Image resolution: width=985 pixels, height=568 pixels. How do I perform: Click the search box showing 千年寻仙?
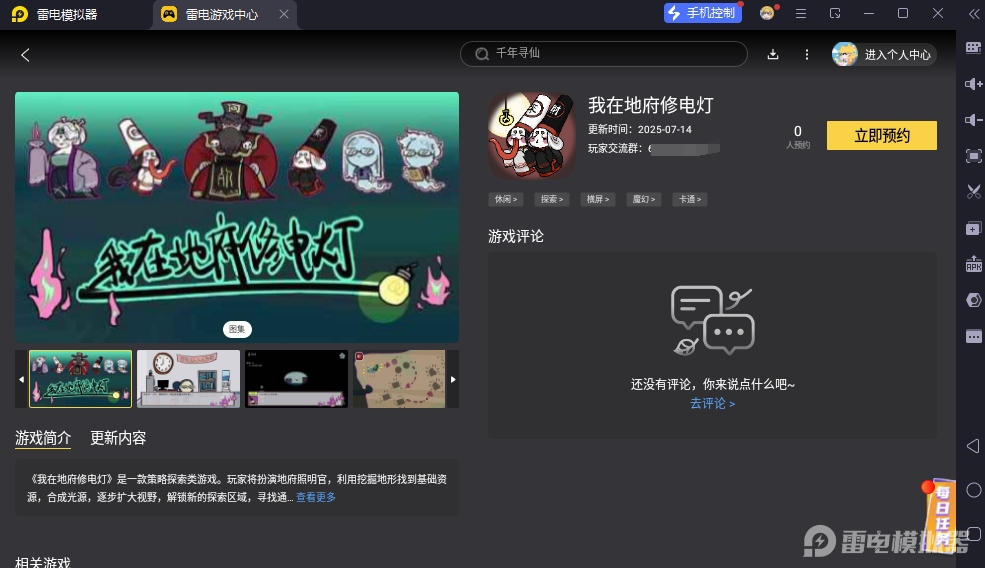pyautogui.click(x=604, y=54)
